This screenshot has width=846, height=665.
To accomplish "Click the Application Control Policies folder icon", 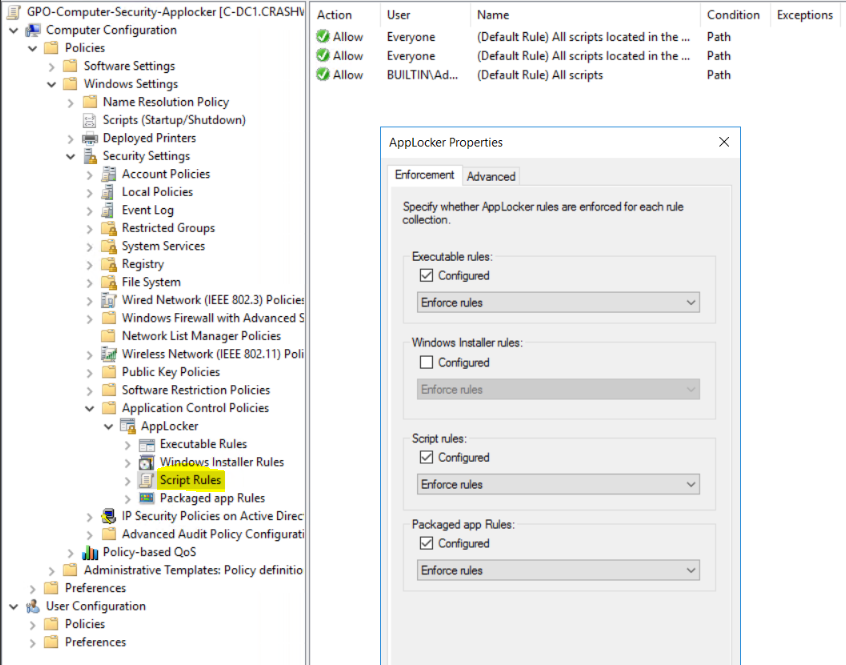I will pos(108,408).
